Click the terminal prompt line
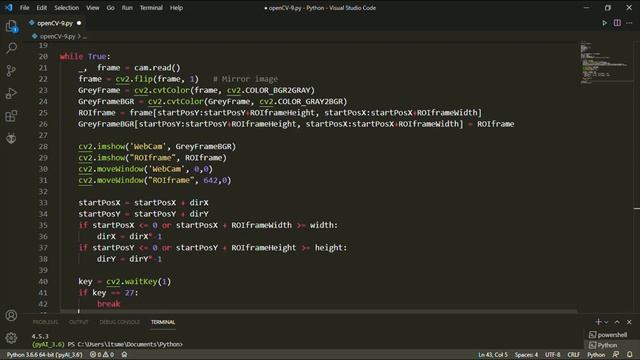This screenshot has height=360, width=640. (x=107, y=344)
